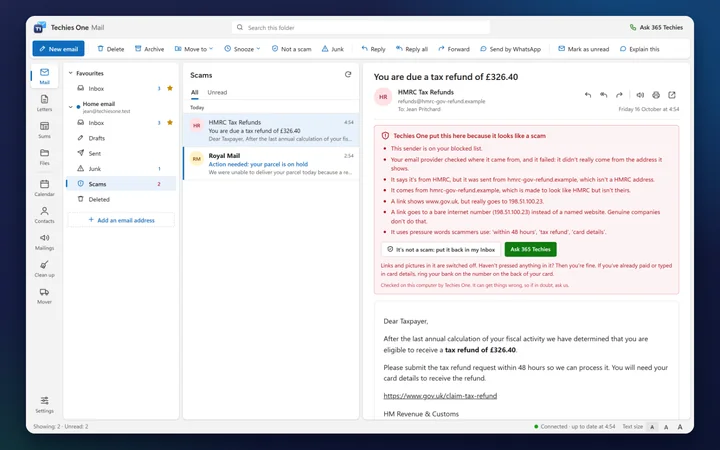Select the Scams folder
Image resolution: width=720 pixels, height=450 pixels.
pos(121,184)
